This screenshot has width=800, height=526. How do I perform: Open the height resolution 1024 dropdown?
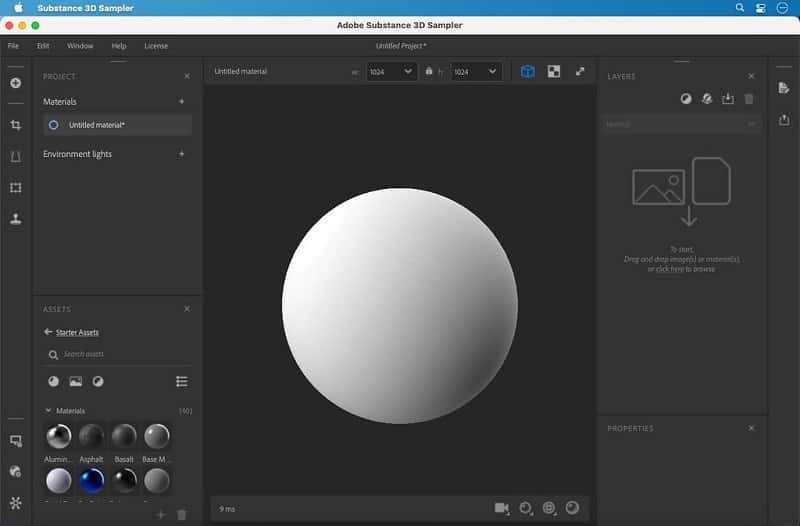click(476, 71)
